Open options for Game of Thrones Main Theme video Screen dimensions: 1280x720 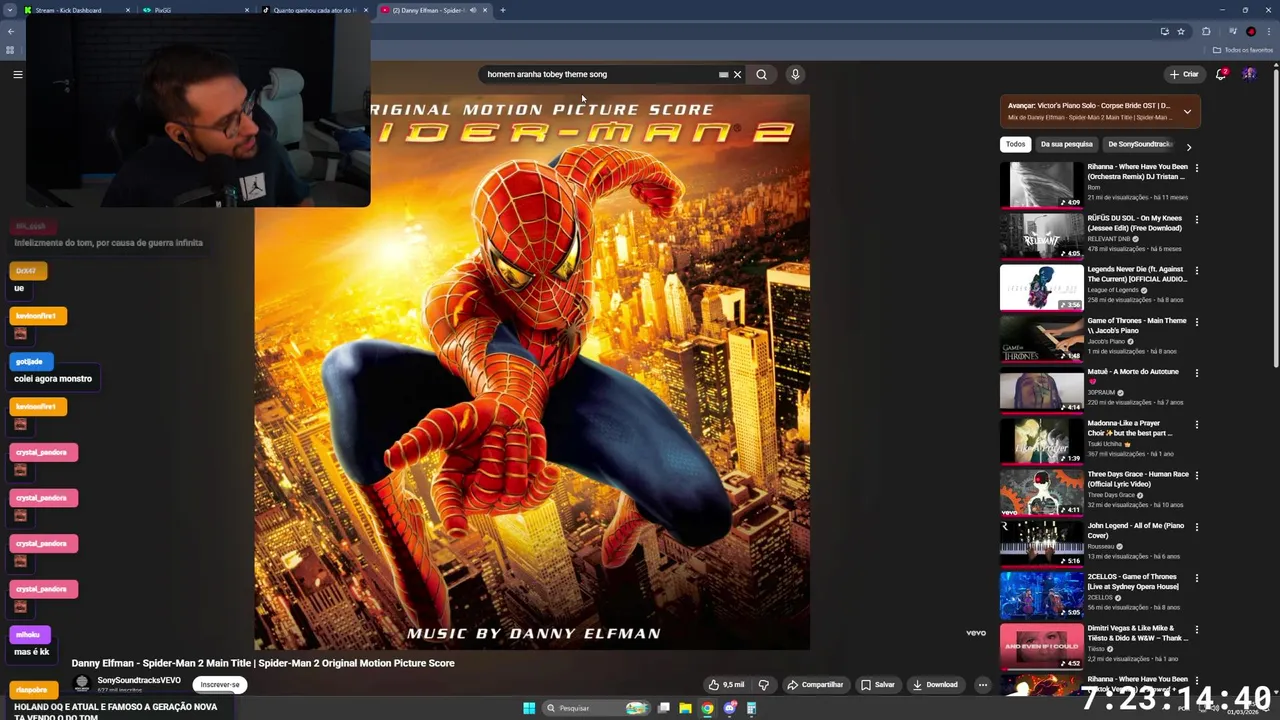(1197, 322)
